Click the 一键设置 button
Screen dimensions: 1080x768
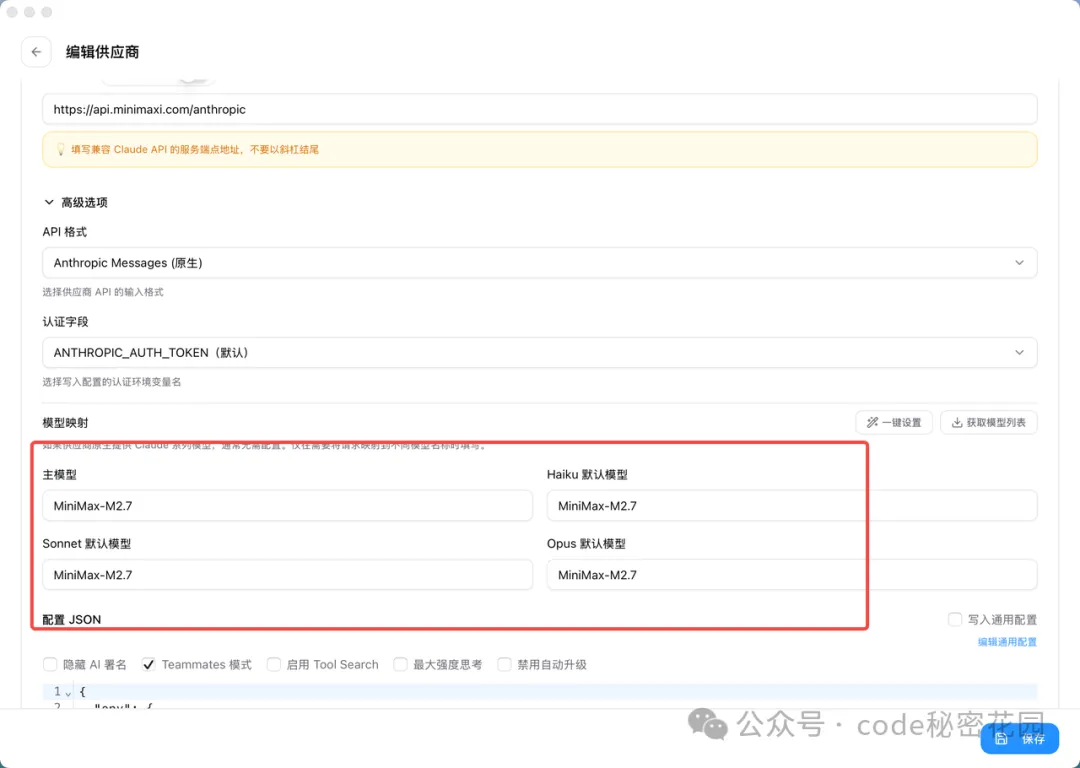coord(893,422)
